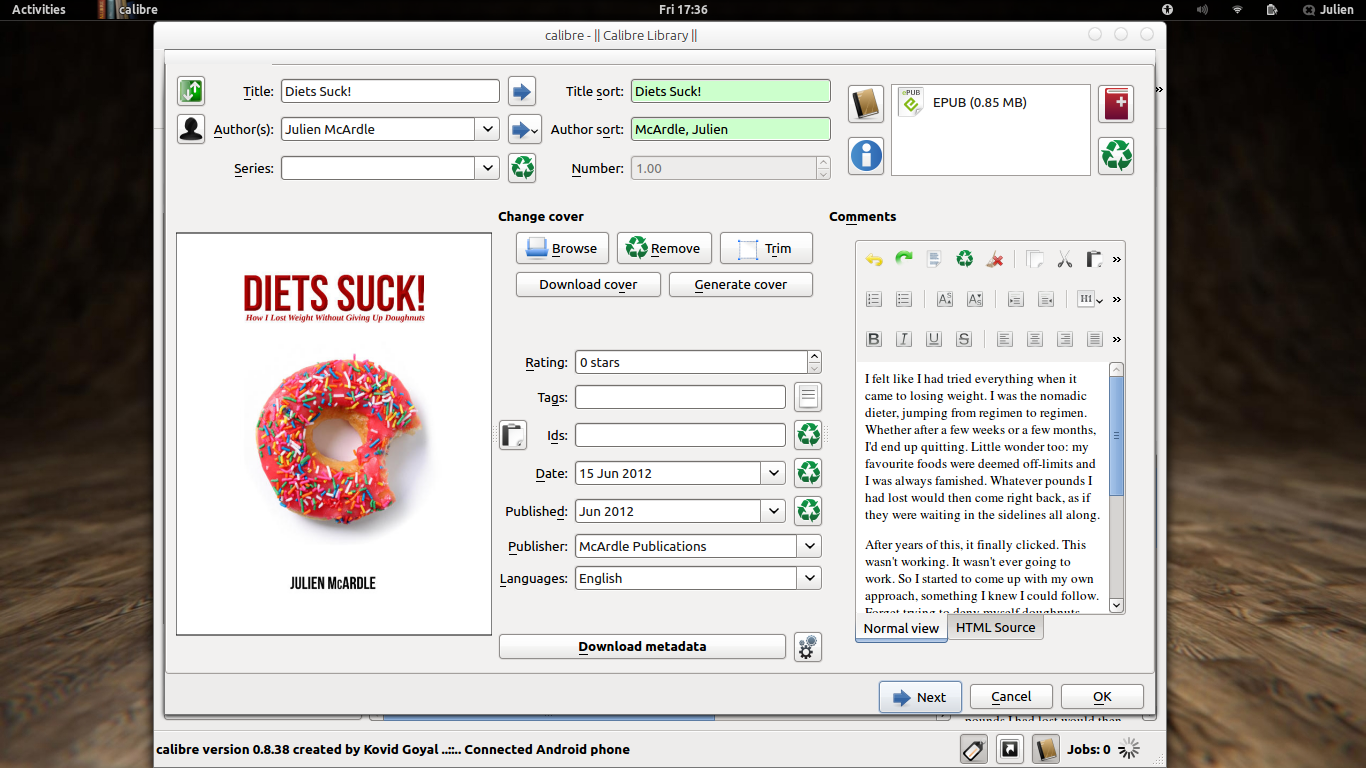Toggle cover browser in status bar

point(1010,749)
